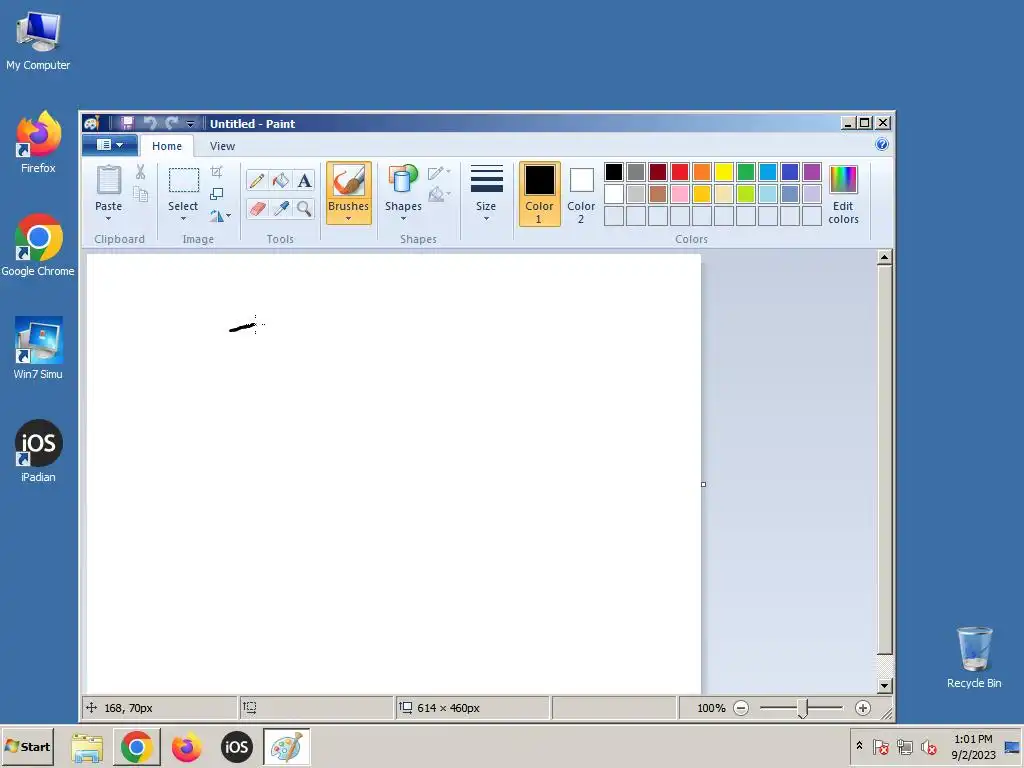Viewport: 1024px width, 768px height.
Task: Click the zoom out minus button
Action: (741, 708)
